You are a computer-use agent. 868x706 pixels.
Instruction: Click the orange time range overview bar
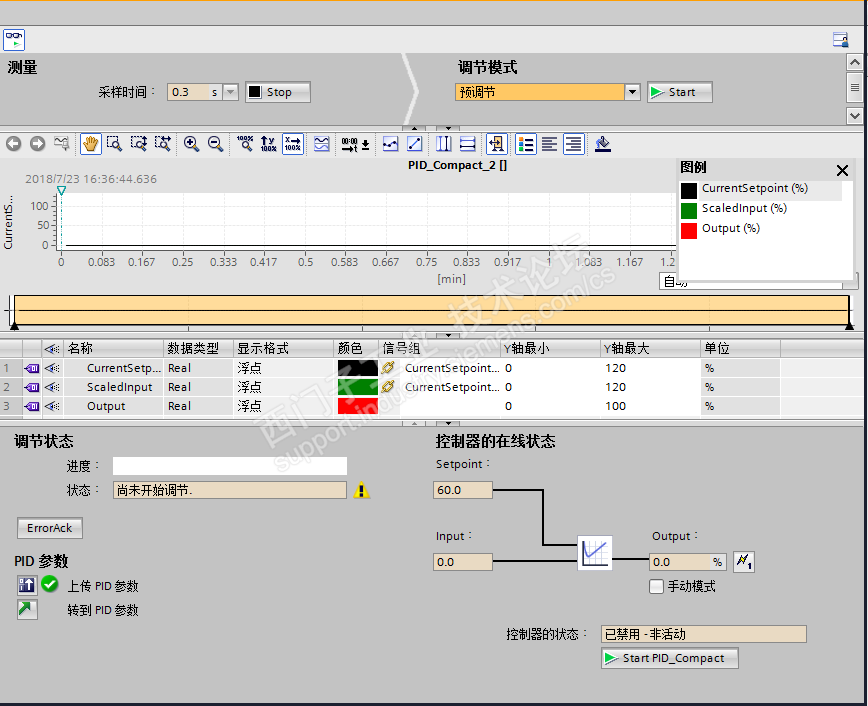click(431, 310)
